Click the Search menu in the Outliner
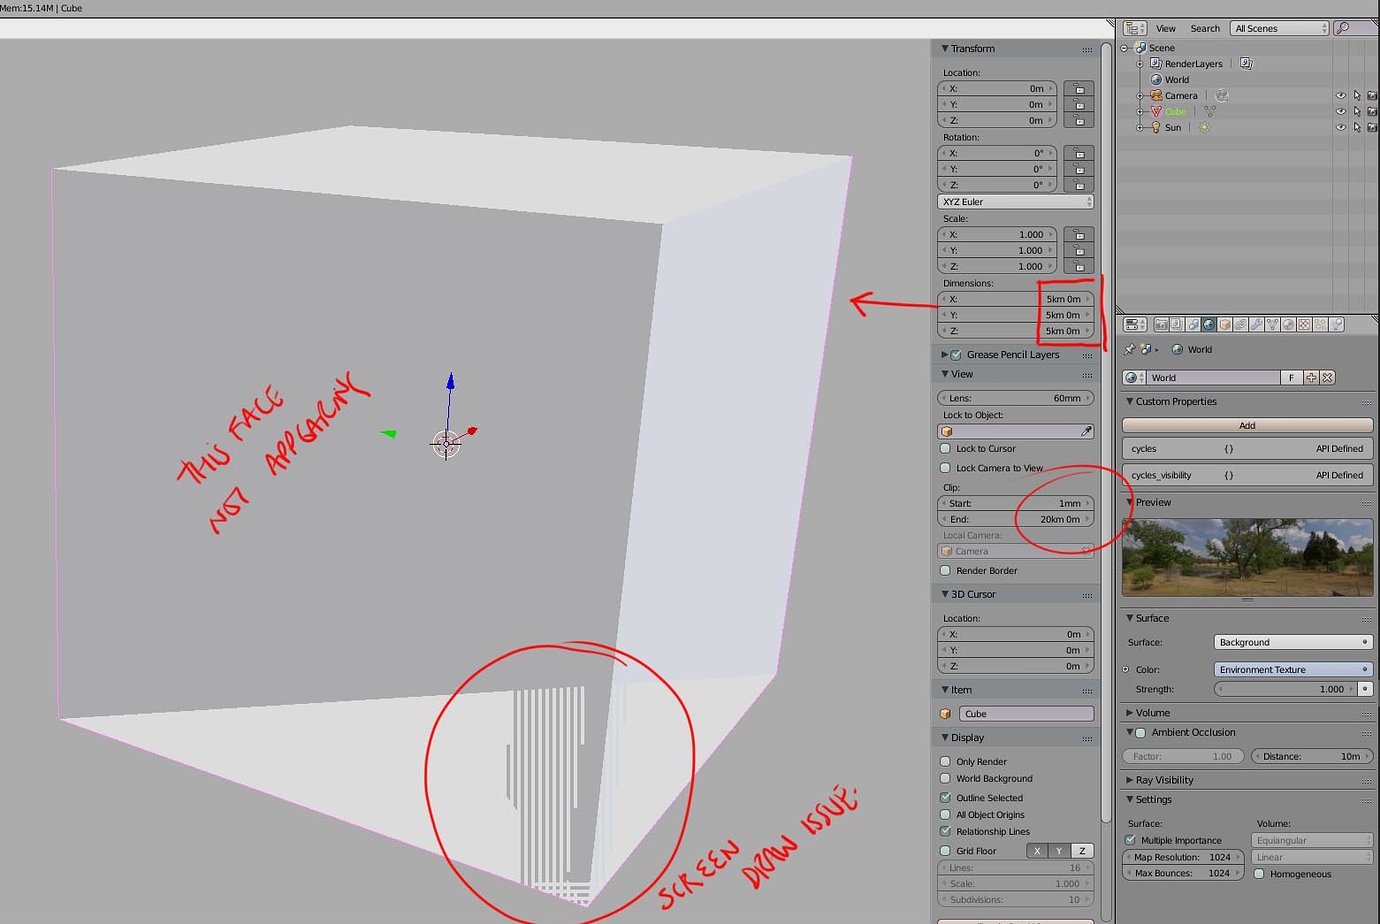The width and height of the screenshot is (1380, 924). [1205, 27]
